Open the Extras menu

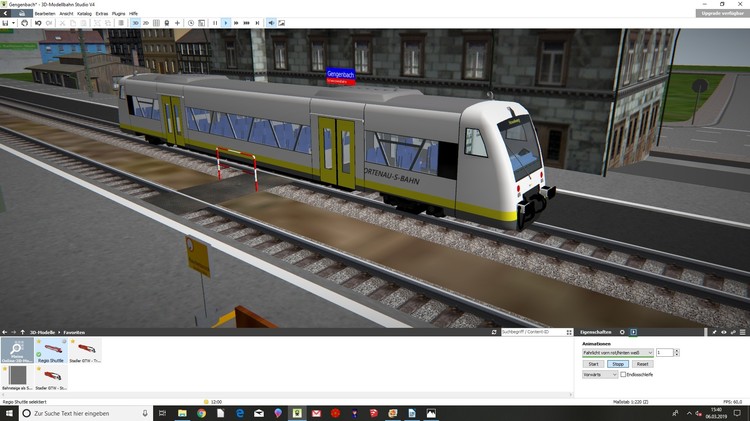[102, 13]
